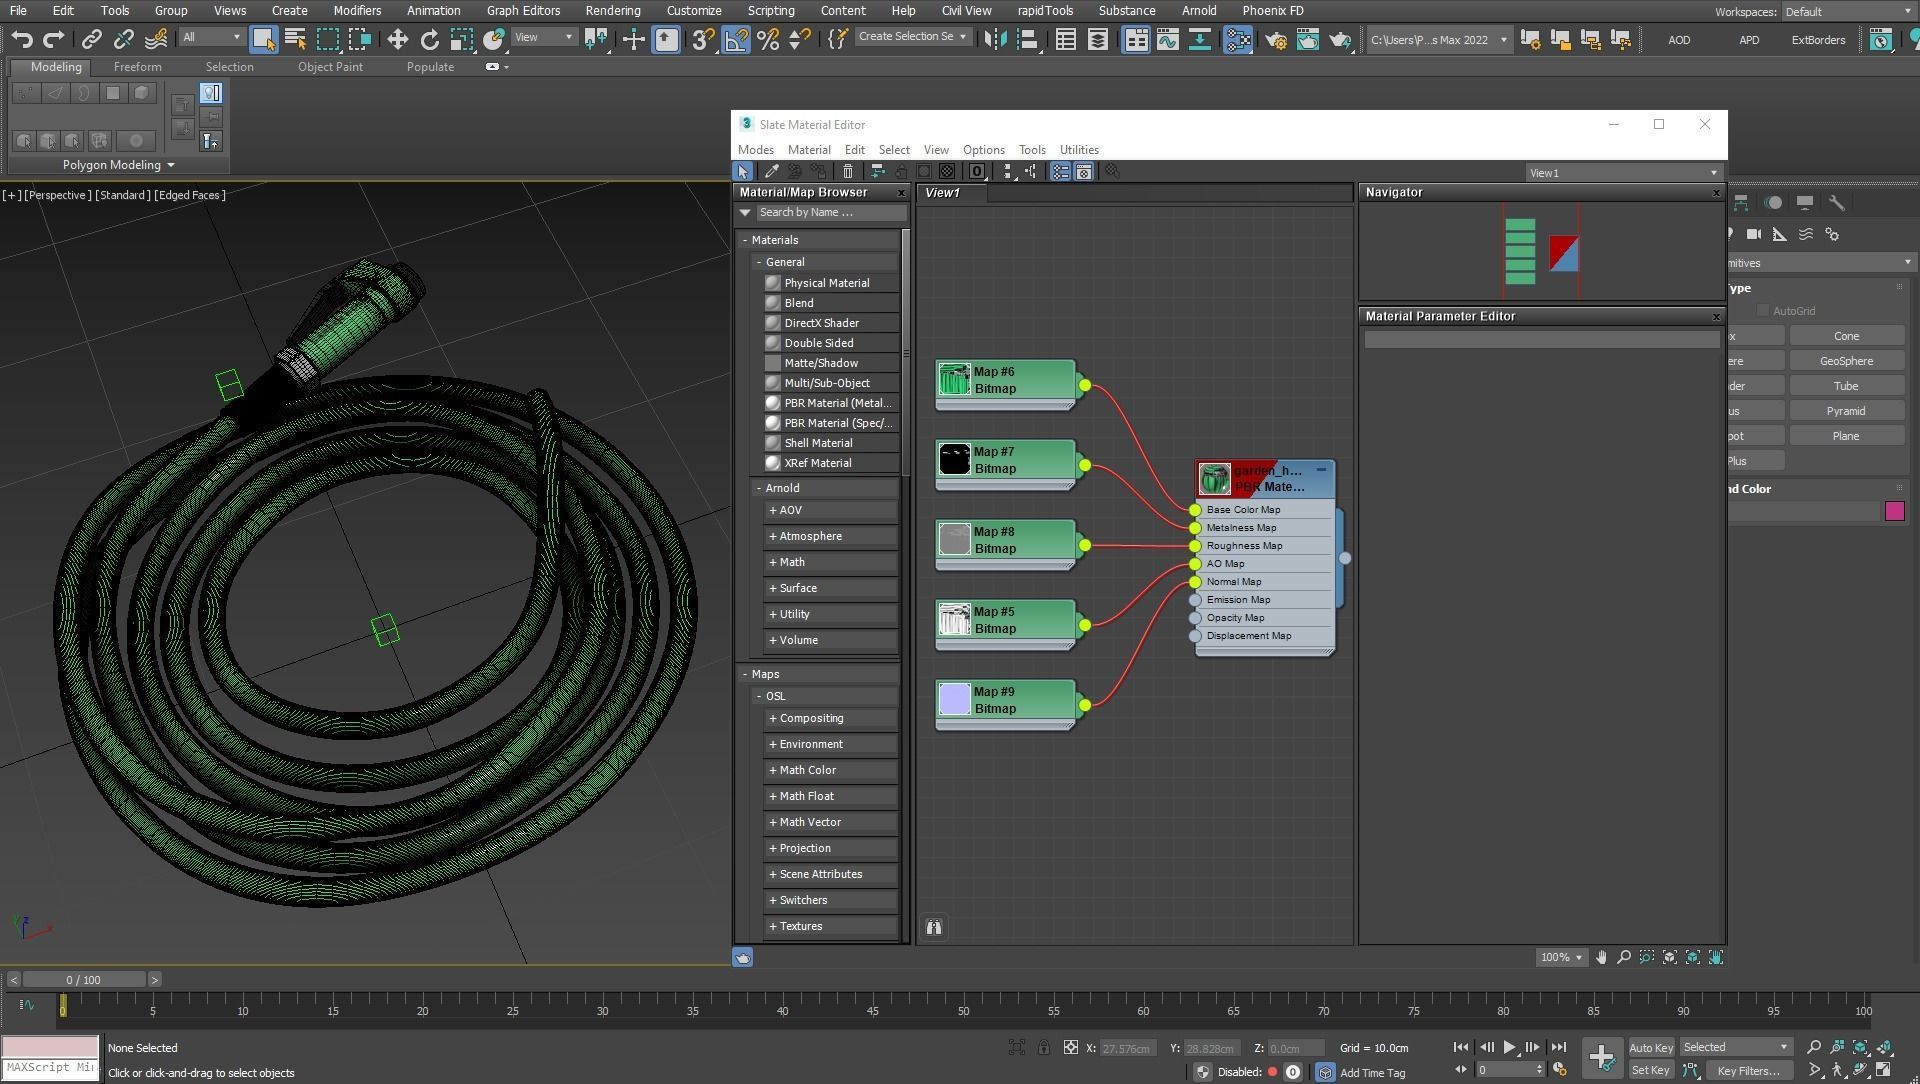Open Create Selection Set dropdown

(913, 37)
